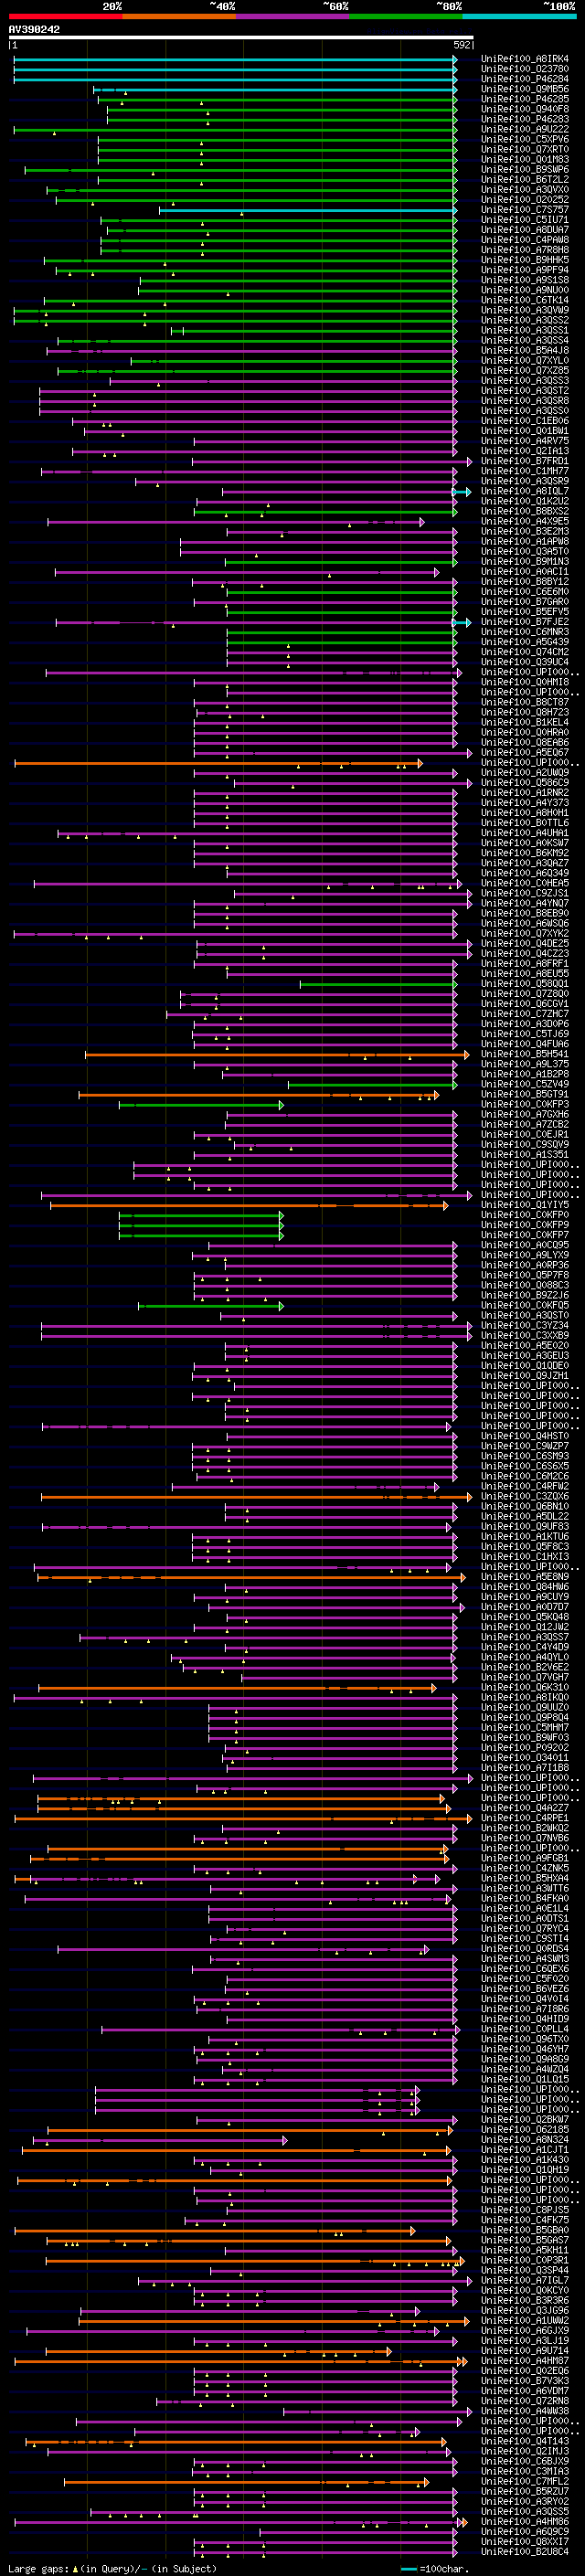
Task: Select UniRef100_A8IQL7 label
Action: click(x=525, y=491)
